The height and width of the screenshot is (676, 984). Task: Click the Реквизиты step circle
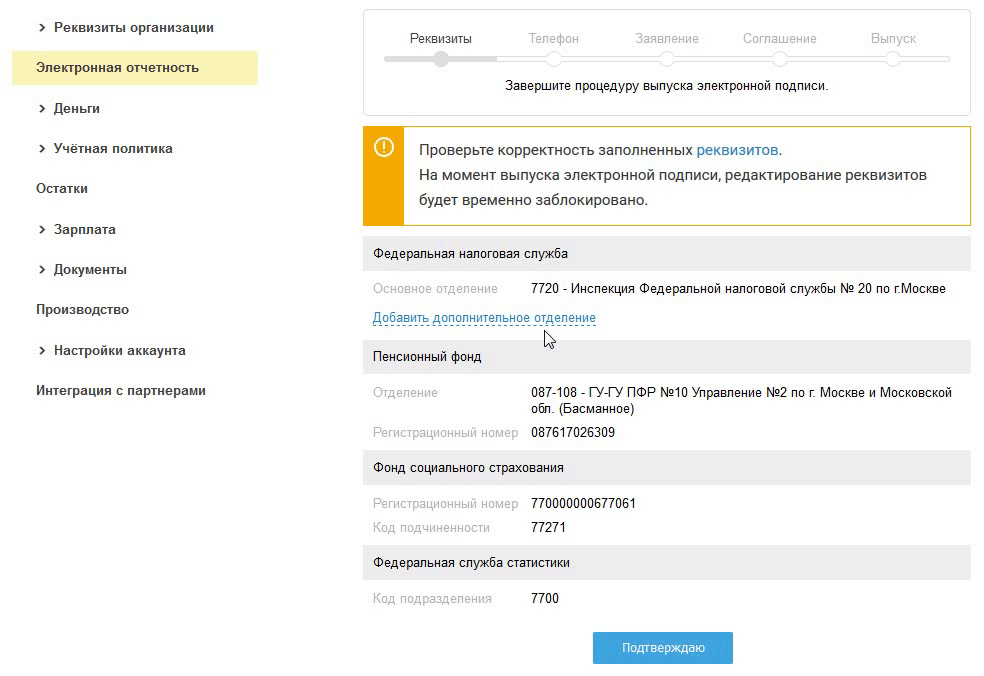[441, 59]
